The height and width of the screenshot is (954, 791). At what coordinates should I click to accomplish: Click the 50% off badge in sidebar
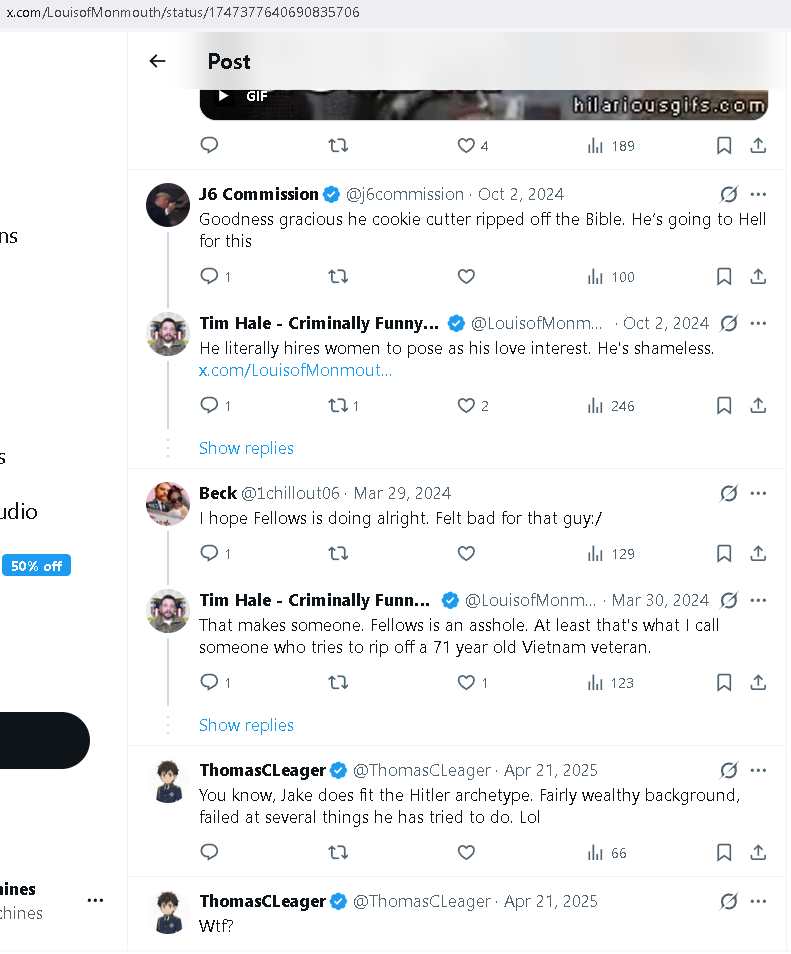[x=37, y=566]
